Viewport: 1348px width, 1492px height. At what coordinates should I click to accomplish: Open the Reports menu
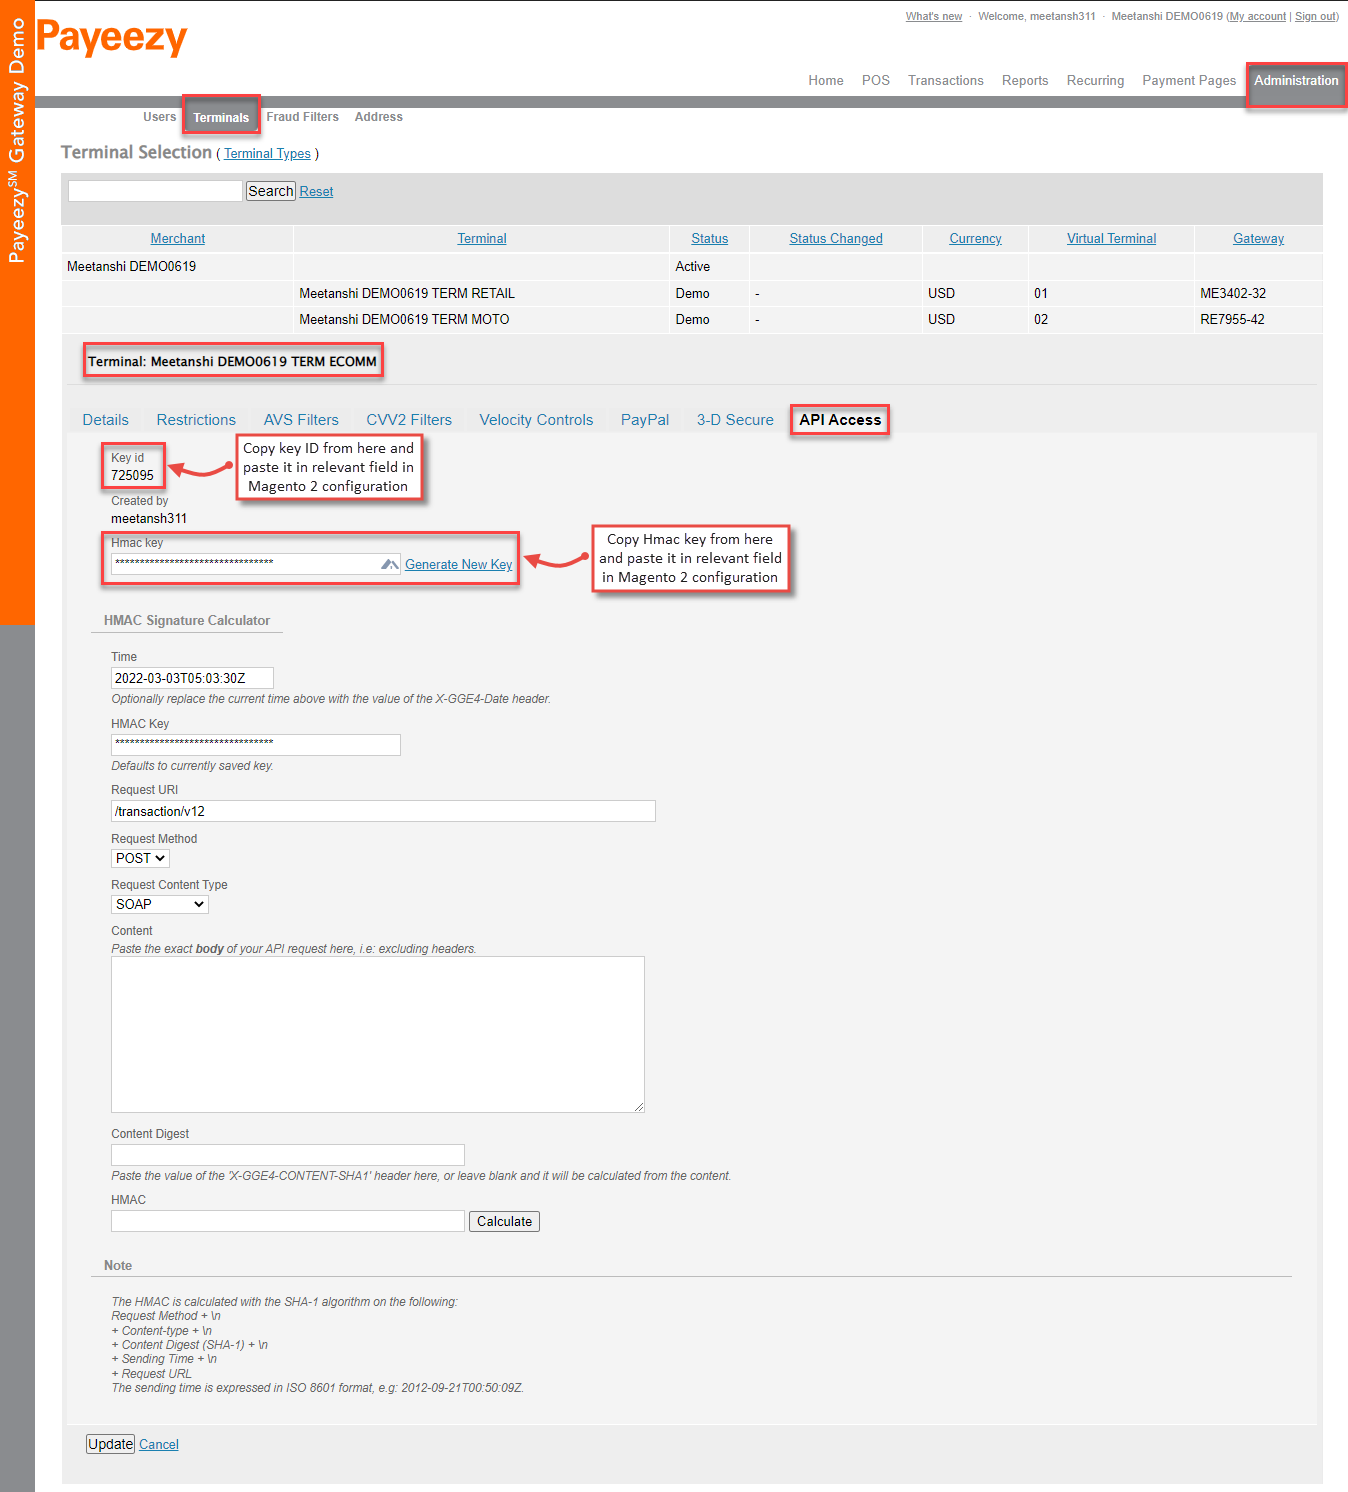click(x=1024, y=80)
